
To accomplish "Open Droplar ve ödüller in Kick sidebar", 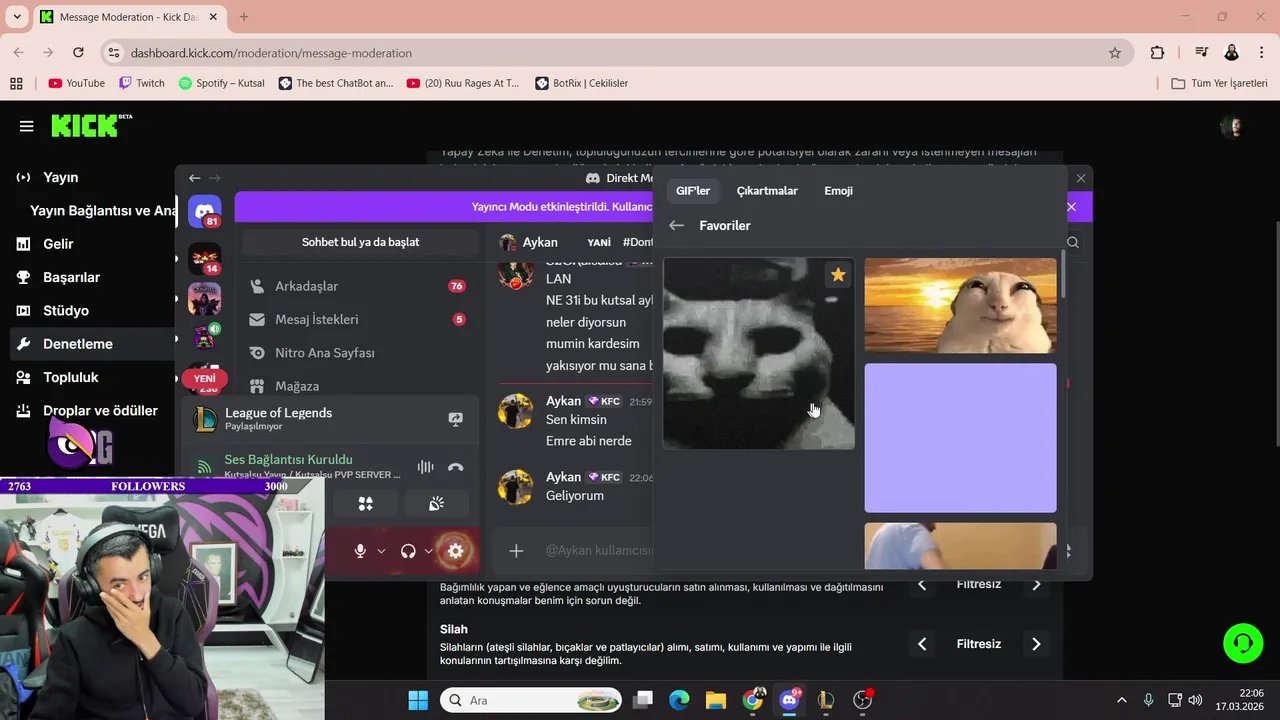I will [100, 411].
